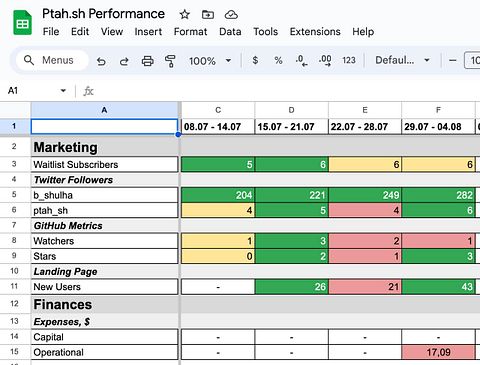Star the Ptah.sh Performance document
The height and width of the screenshot is (365, 480).
[184, 14]
